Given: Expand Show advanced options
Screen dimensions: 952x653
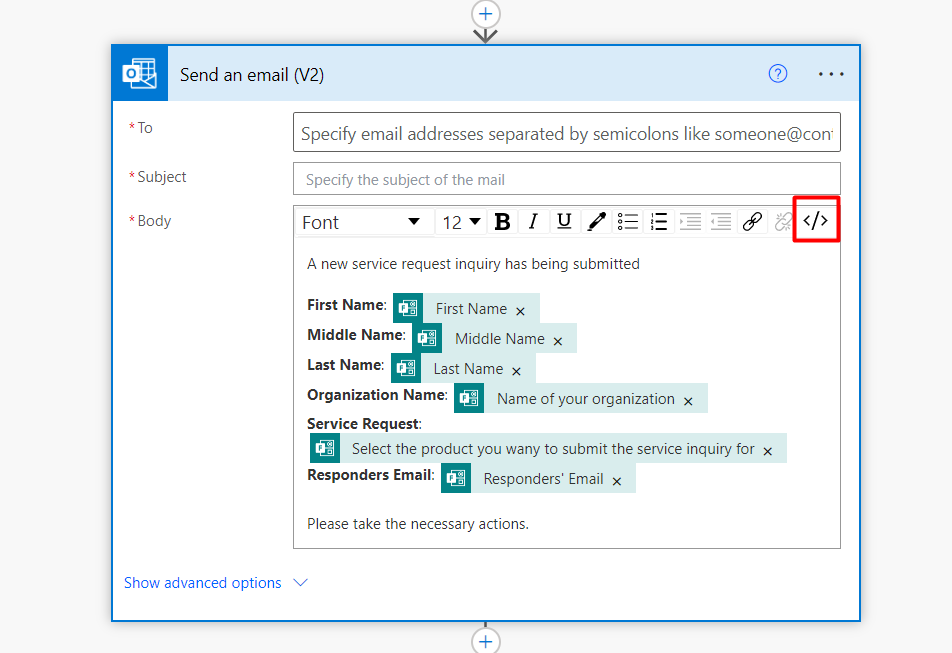Looking at the screenshot, I should (x=215, y=583).
